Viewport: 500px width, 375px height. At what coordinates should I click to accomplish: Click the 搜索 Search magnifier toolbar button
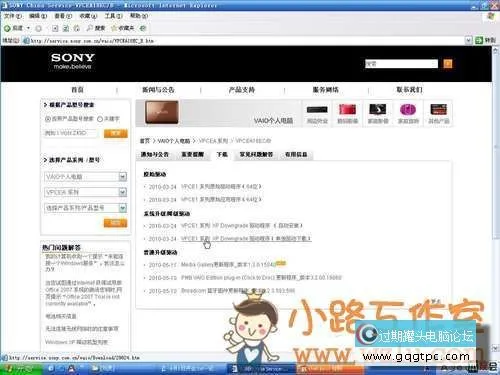pos(96,28)
